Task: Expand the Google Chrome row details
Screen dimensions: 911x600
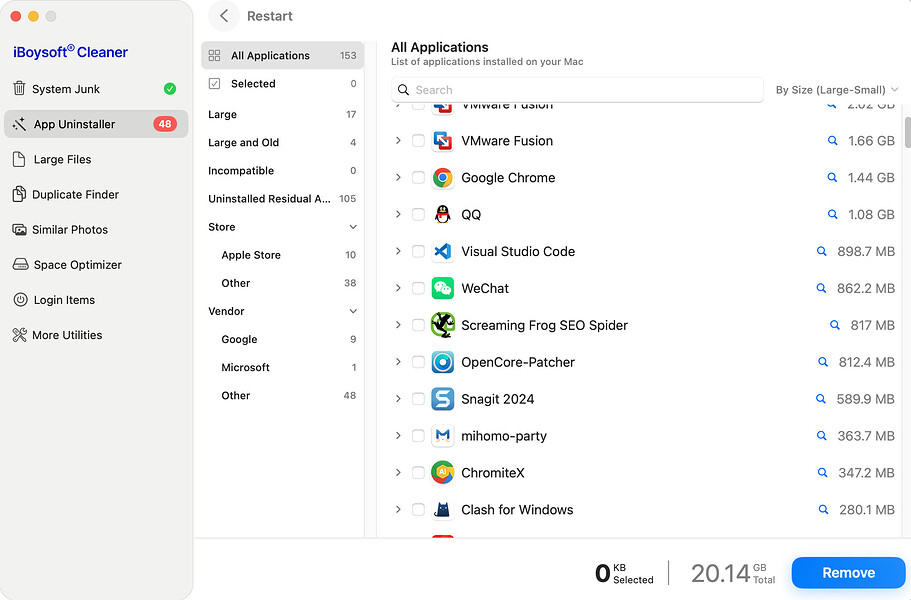Action: click(398, 177)
